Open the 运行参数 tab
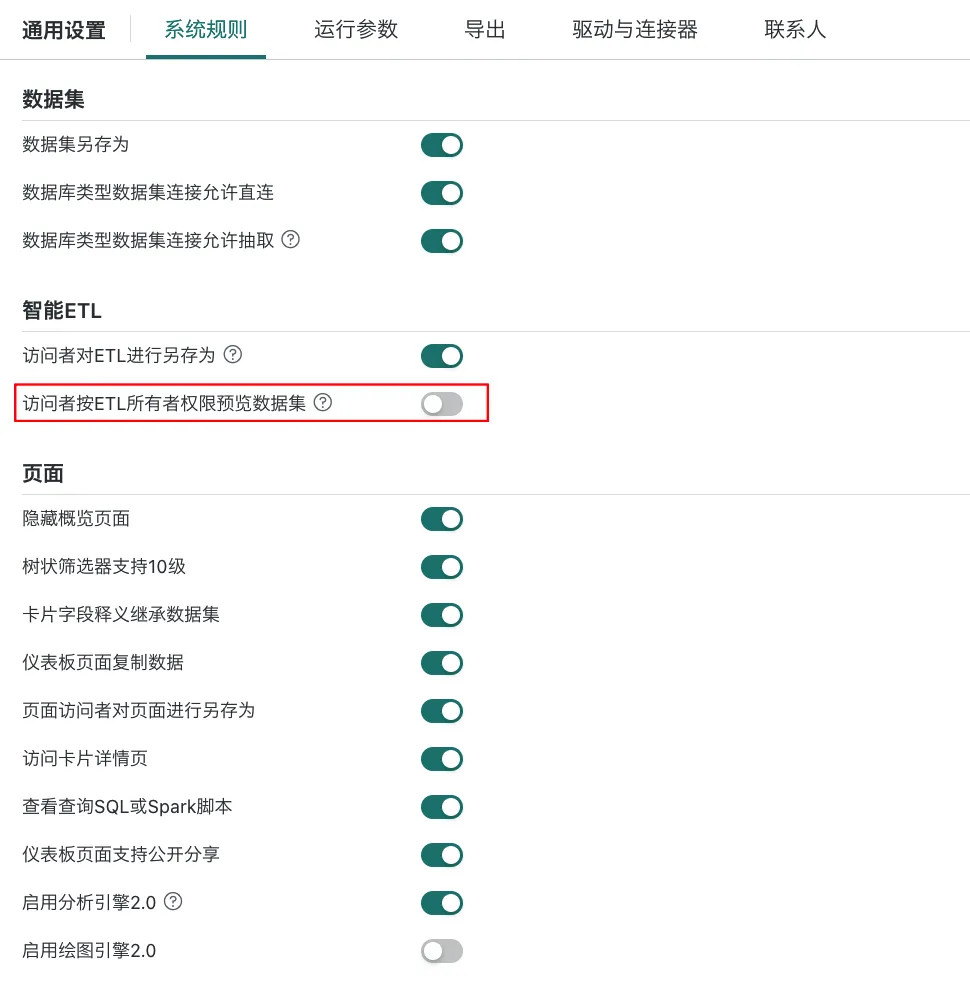Image resolution: width=970 pixels, height=998 pixels. [356, 30]
